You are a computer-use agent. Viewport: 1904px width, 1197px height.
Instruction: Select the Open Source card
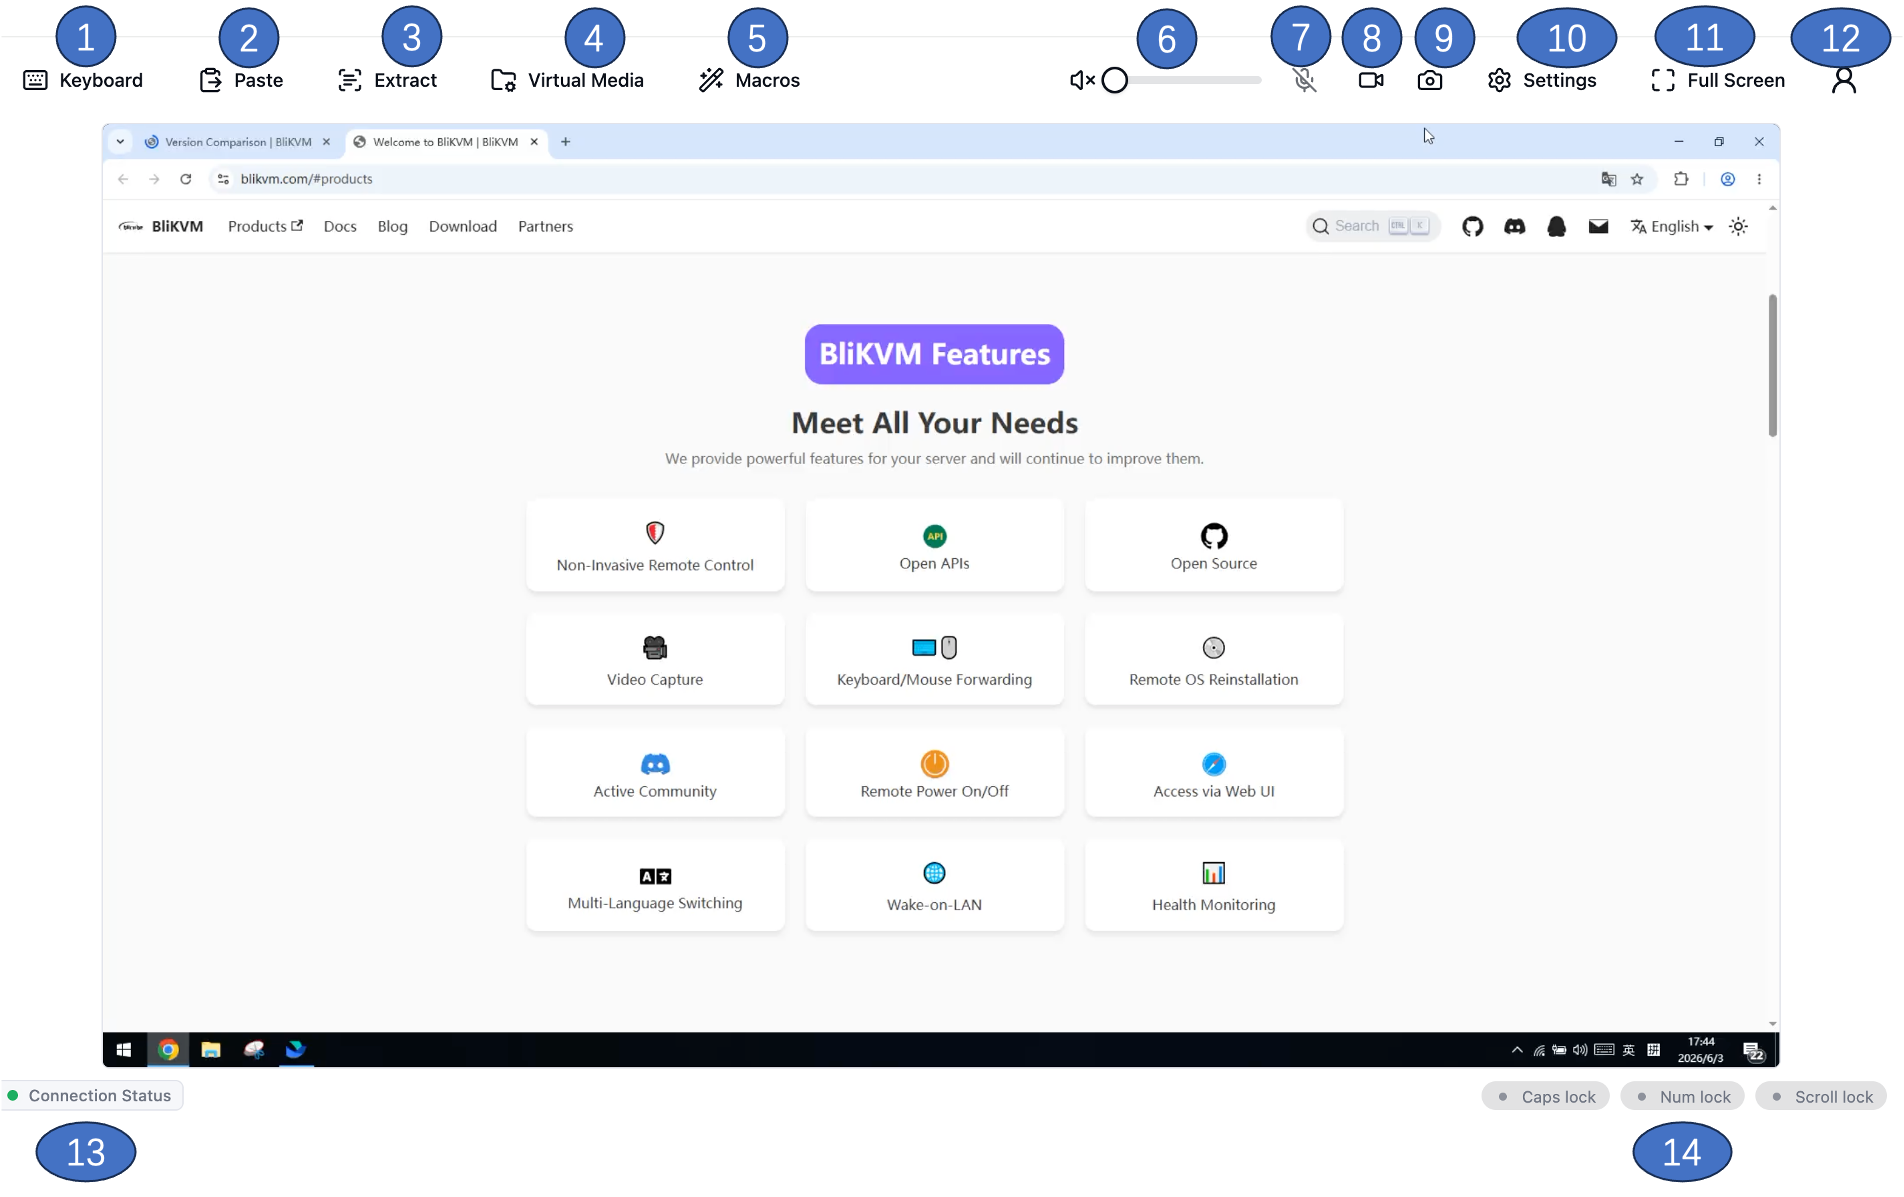[x=1214, y=545]
